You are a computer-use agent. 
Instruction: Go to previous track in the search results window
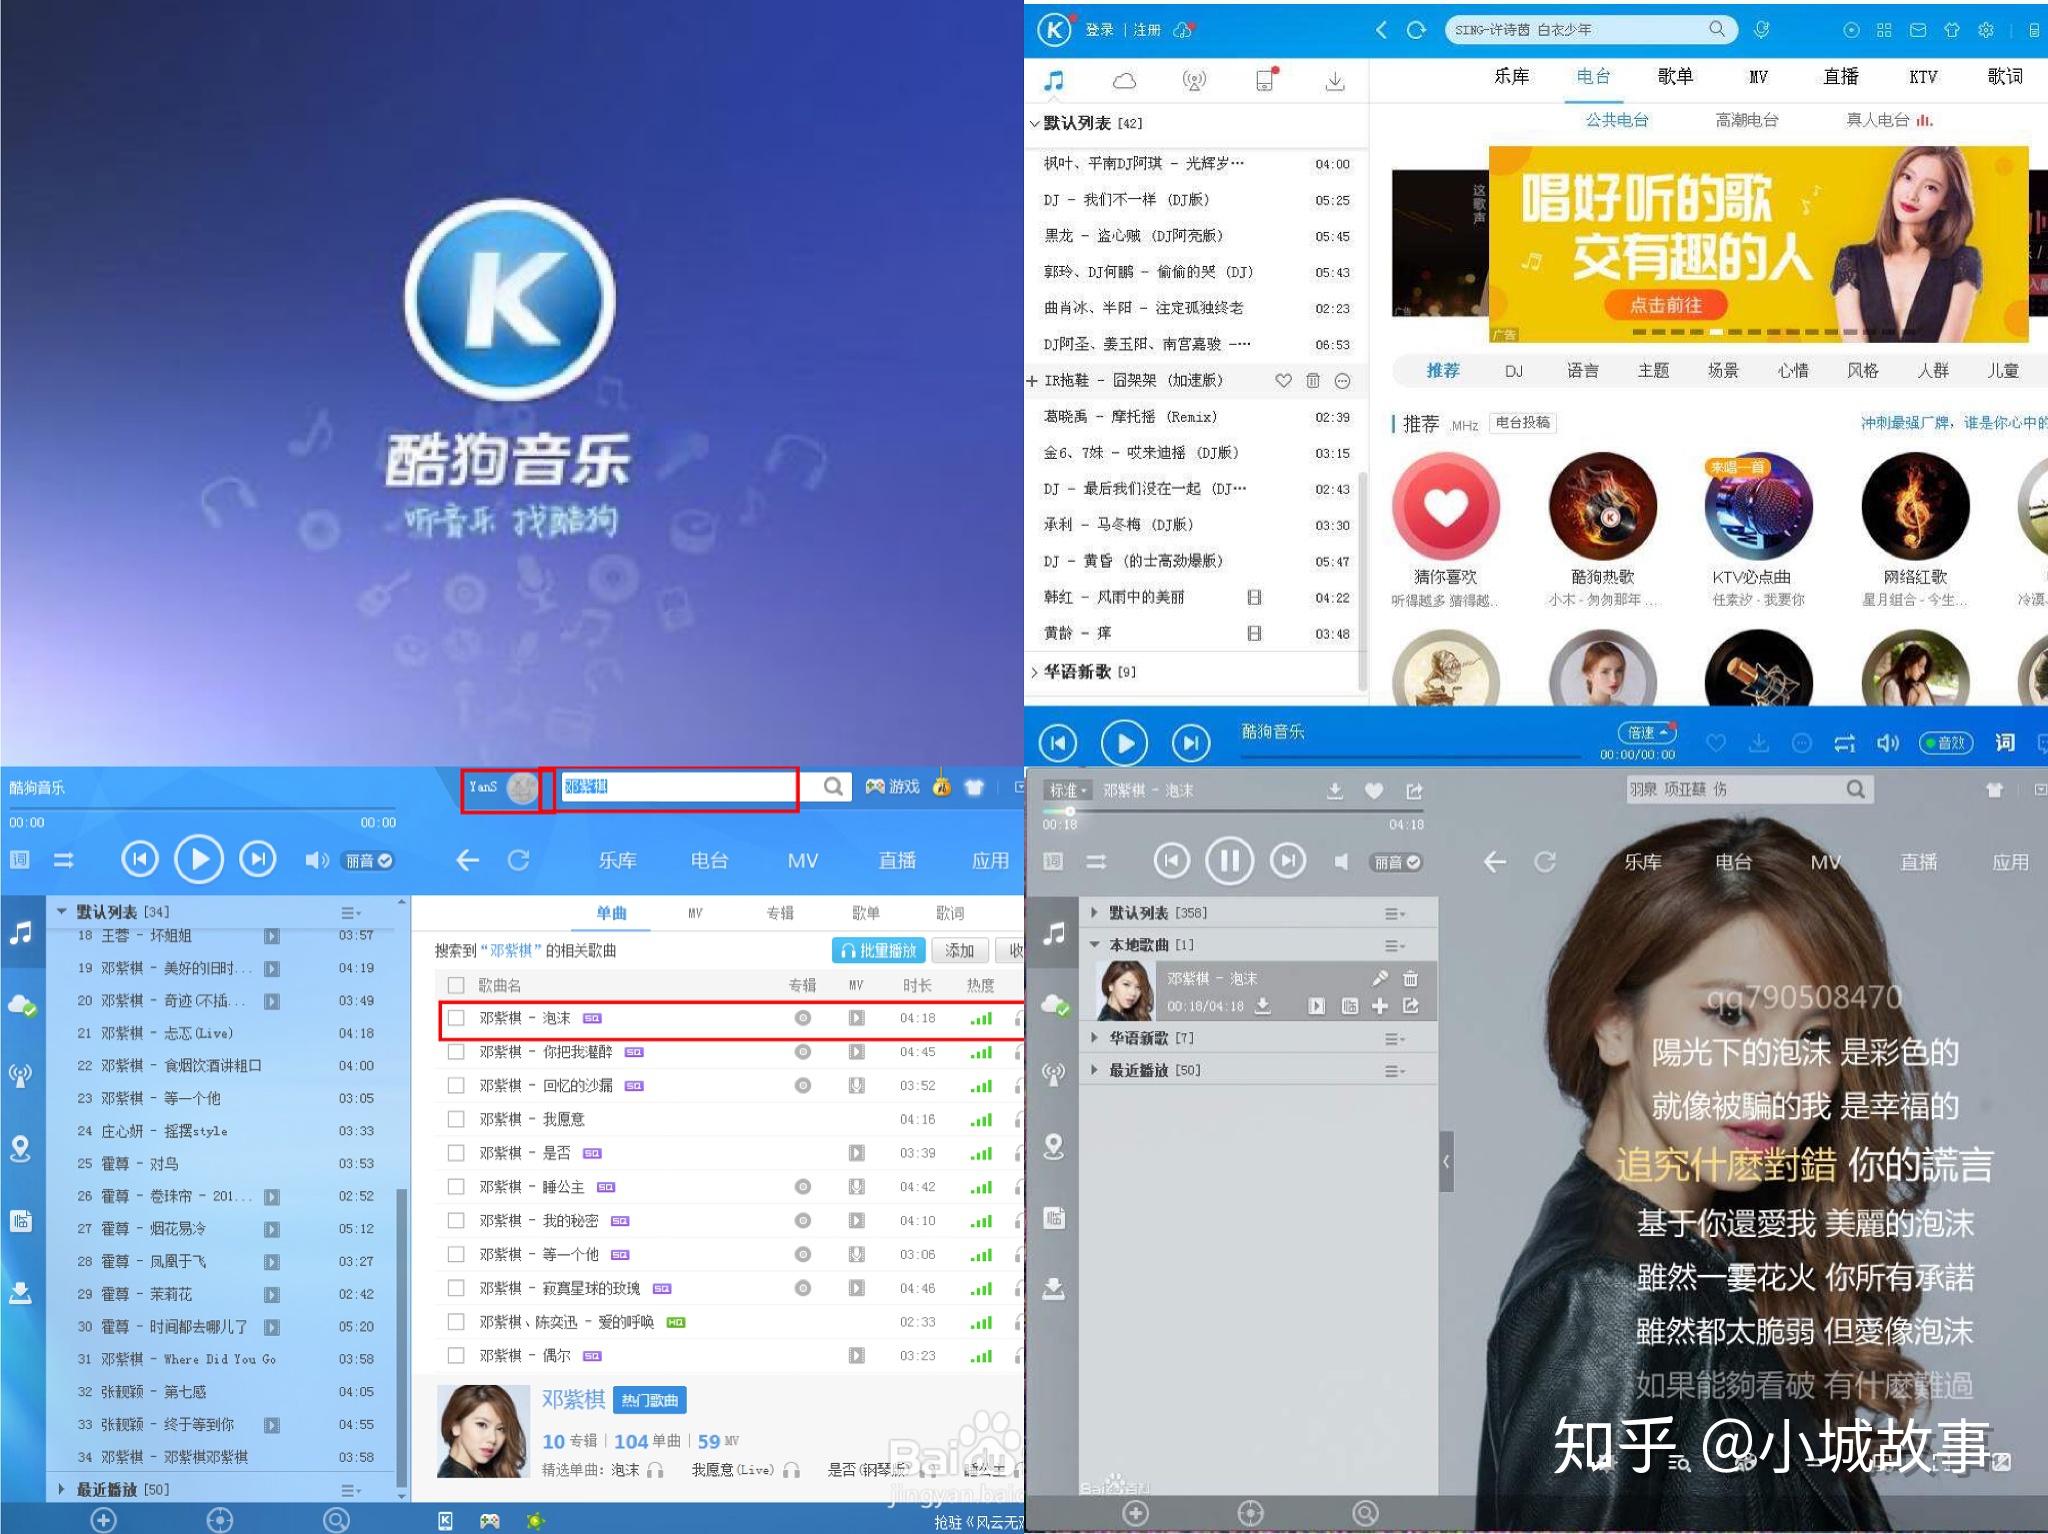click(x=140, y=859)
